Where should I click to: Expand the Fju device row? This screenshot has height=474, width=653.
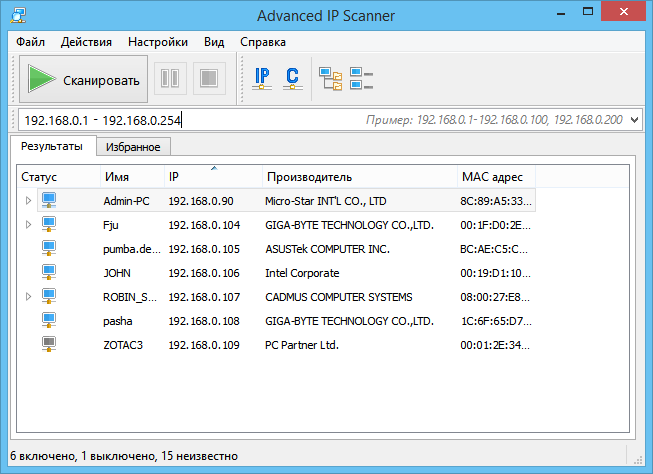28,225
